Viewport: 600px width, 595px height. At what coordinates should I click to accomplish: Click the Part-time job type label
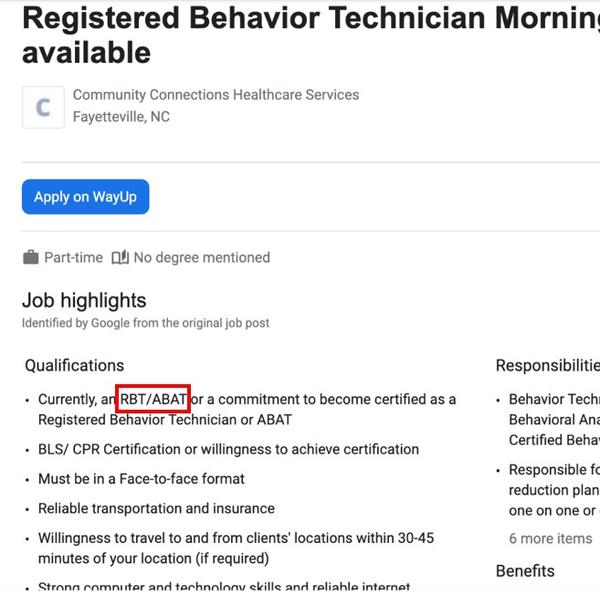(73, 257)
